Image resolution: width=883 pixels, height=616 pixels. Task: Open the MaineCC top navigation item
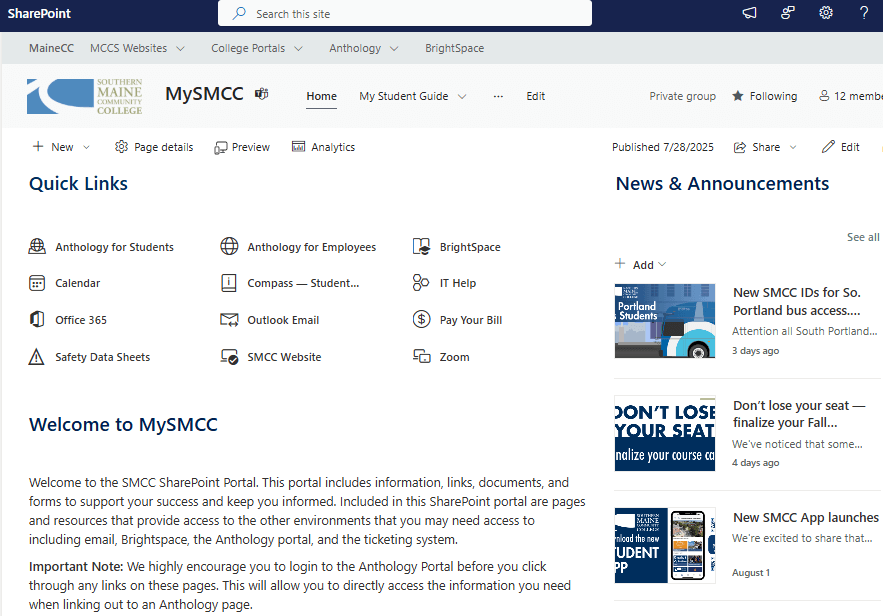click(x=51, y=48)
